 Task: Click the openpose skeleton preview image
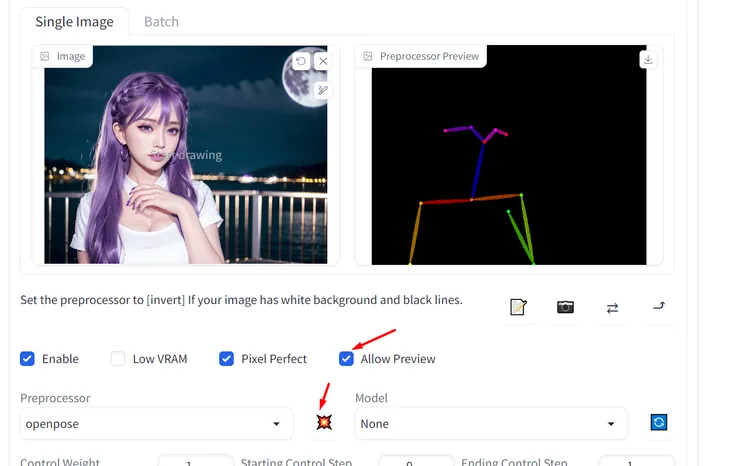(509, 155)
